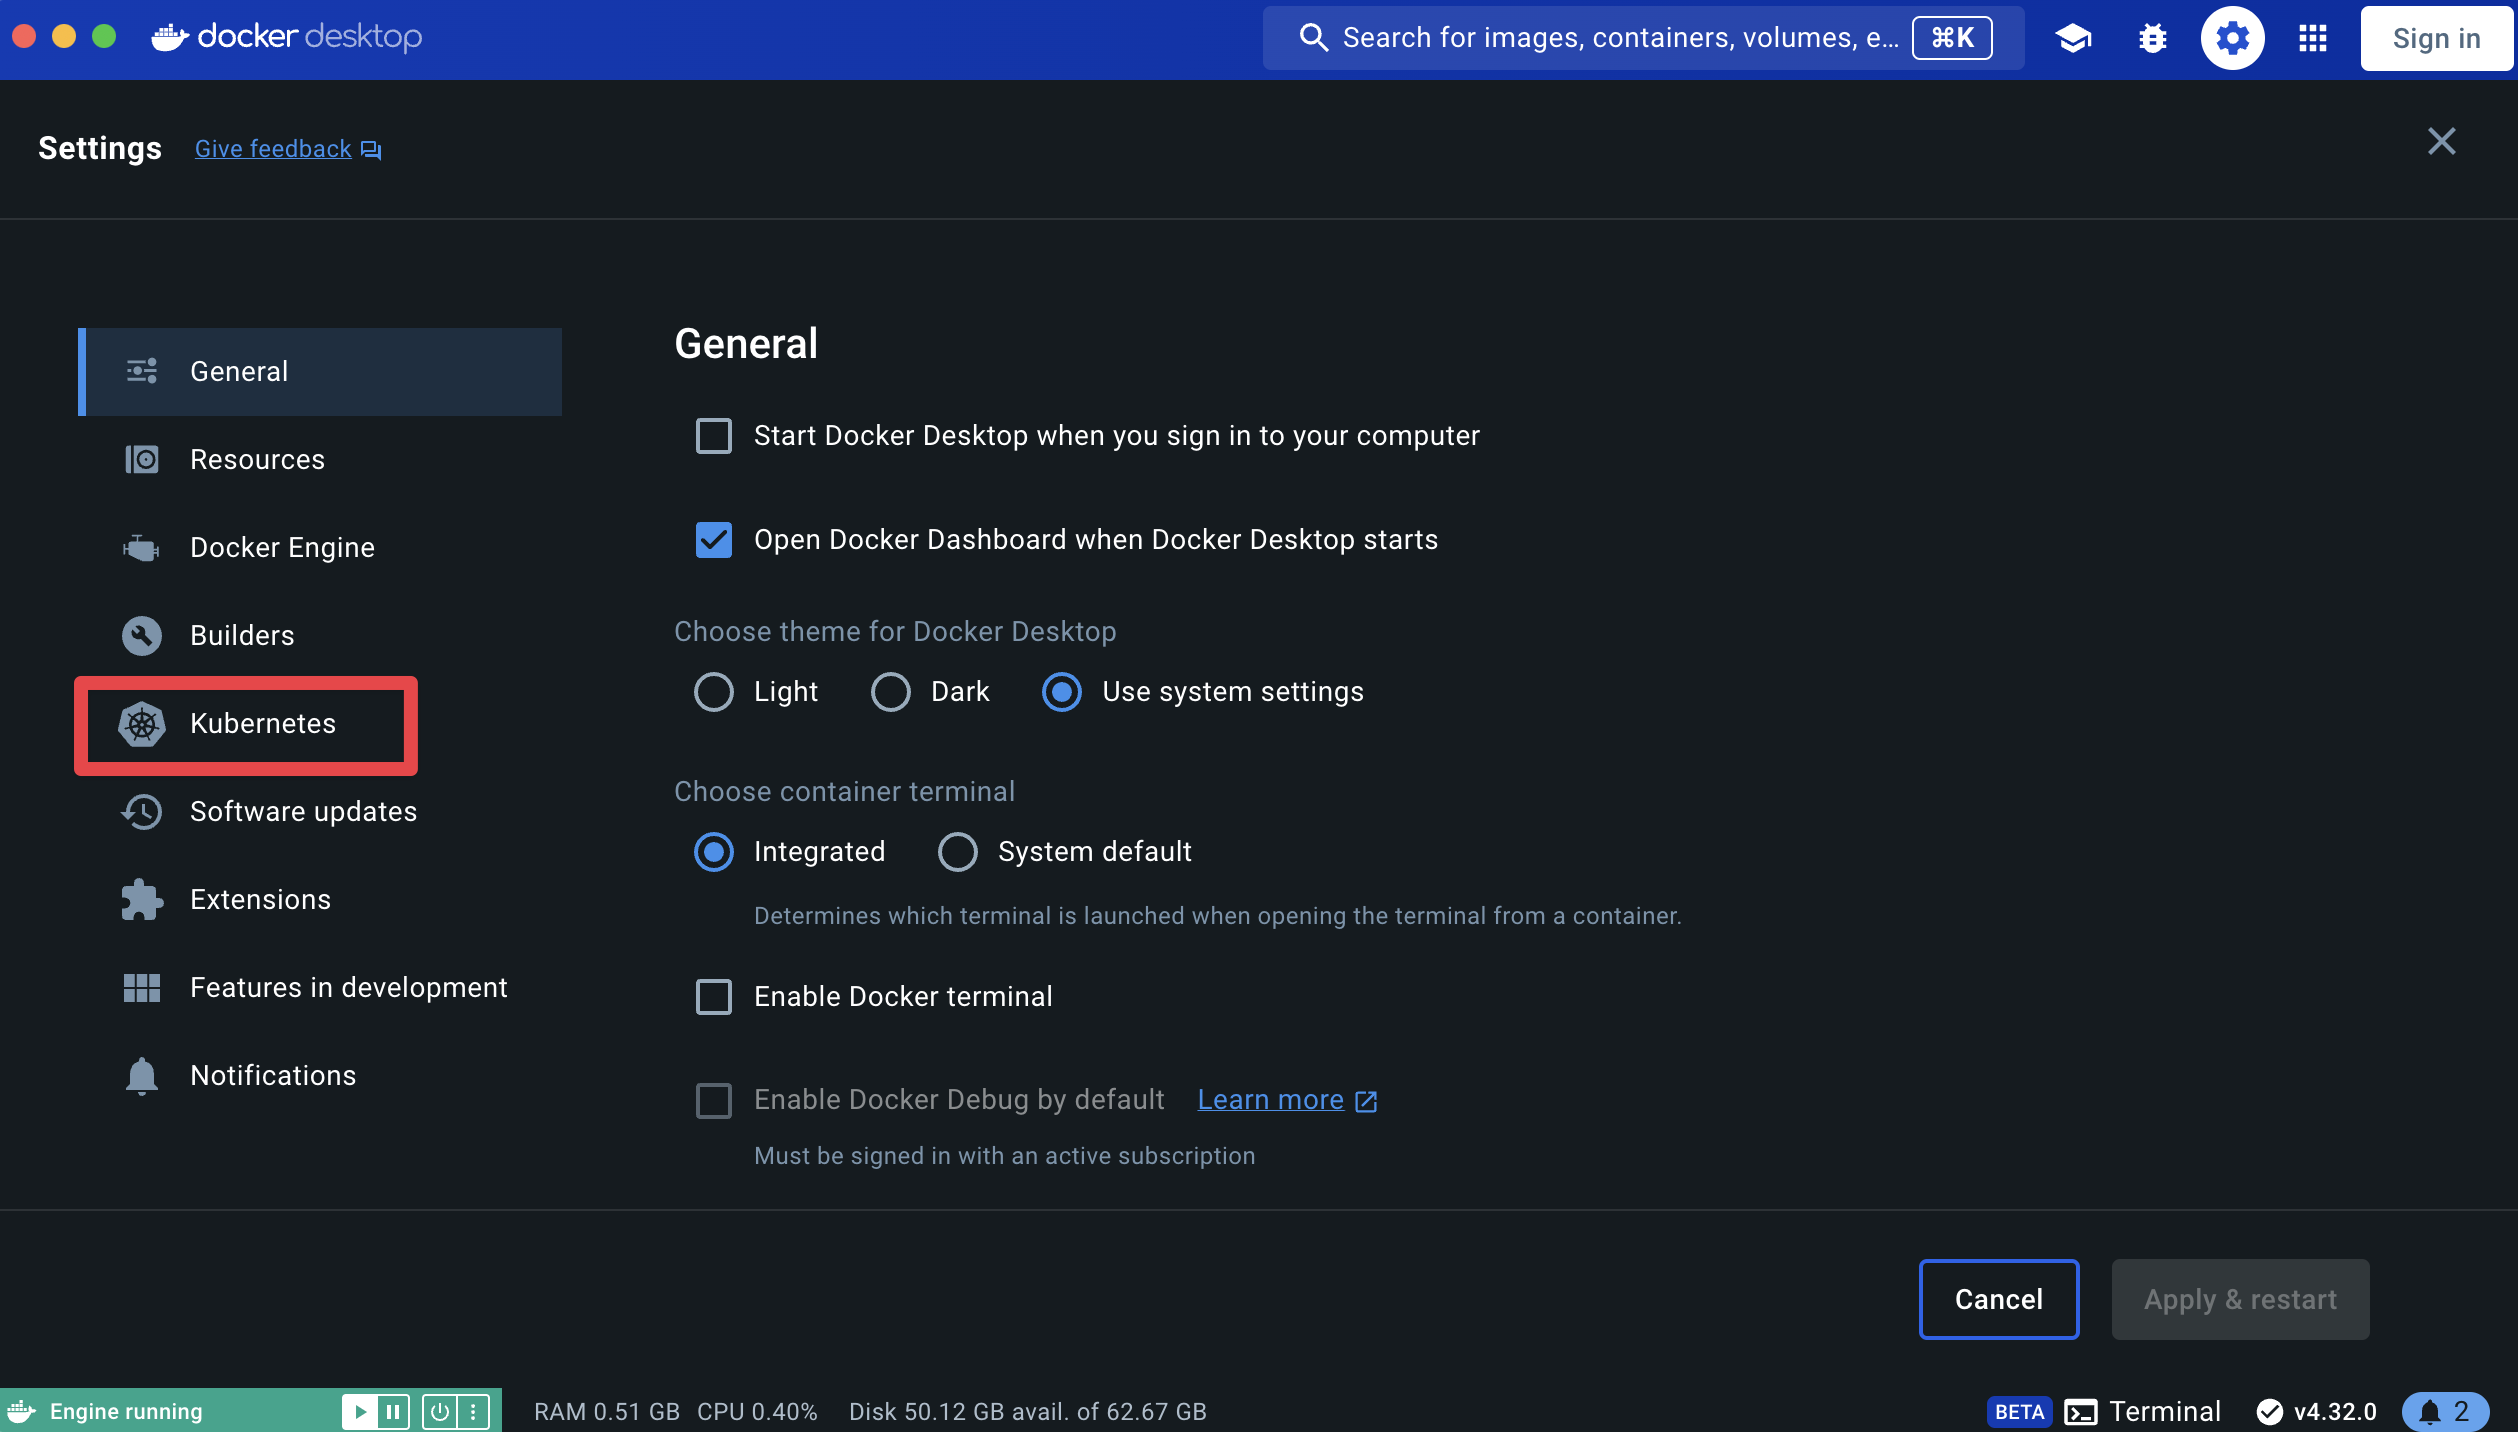Open the Learn more link
The height and width of the screenshot is (1432, 2518).
point(1270,1100)
